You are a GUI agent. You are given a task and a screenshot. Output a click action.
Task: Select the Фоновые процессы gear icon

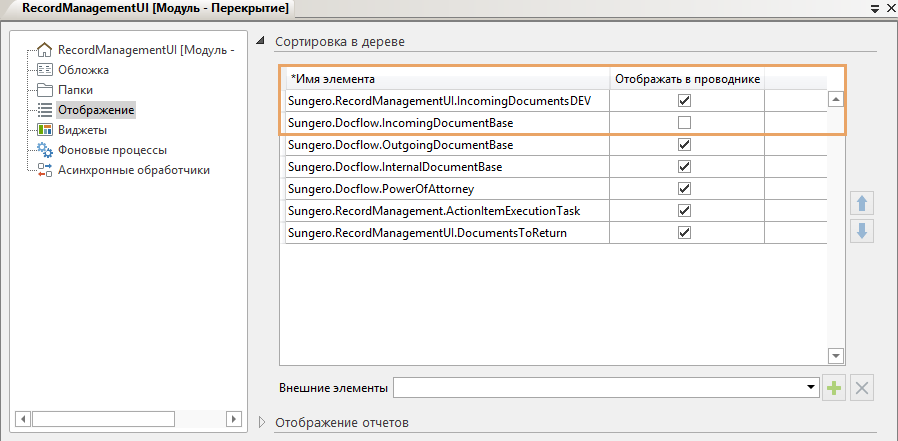(44, 150)
